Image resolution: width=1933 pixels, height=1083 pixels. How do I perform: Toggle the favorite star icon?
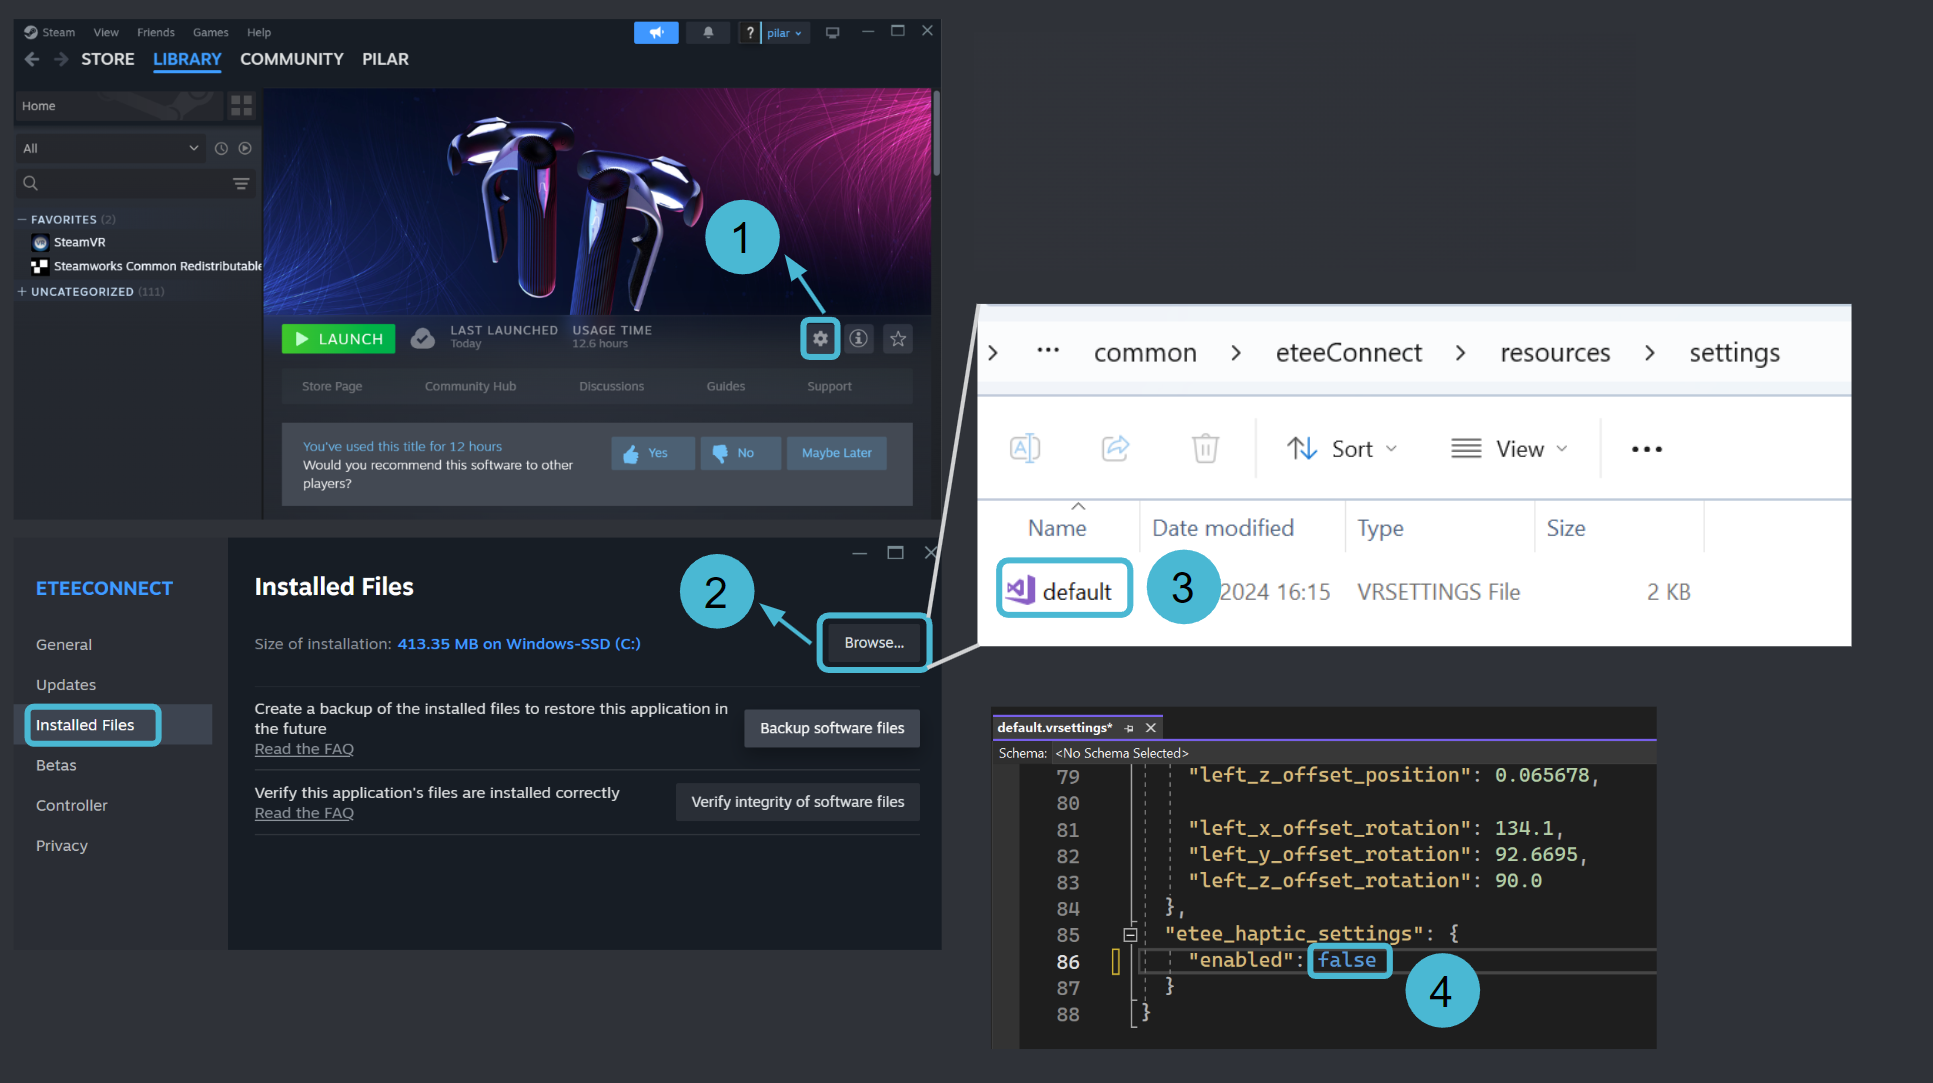(x=898, y=339)
